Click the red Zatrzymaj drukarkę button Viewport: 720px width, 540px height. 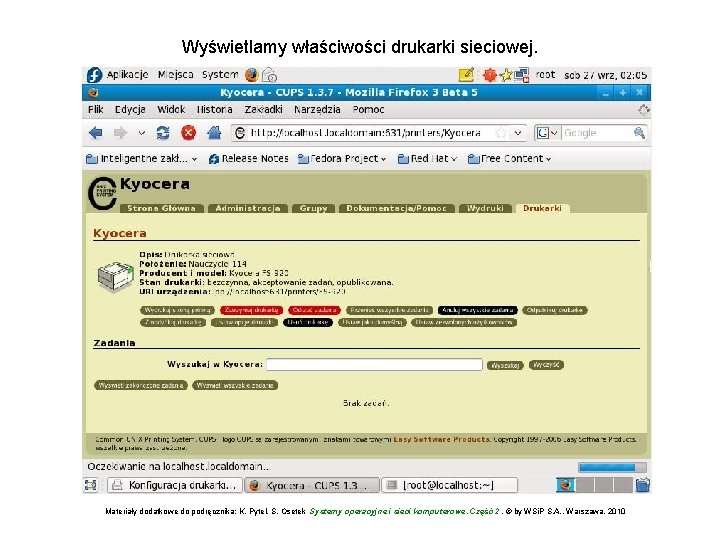pos(252,310)
